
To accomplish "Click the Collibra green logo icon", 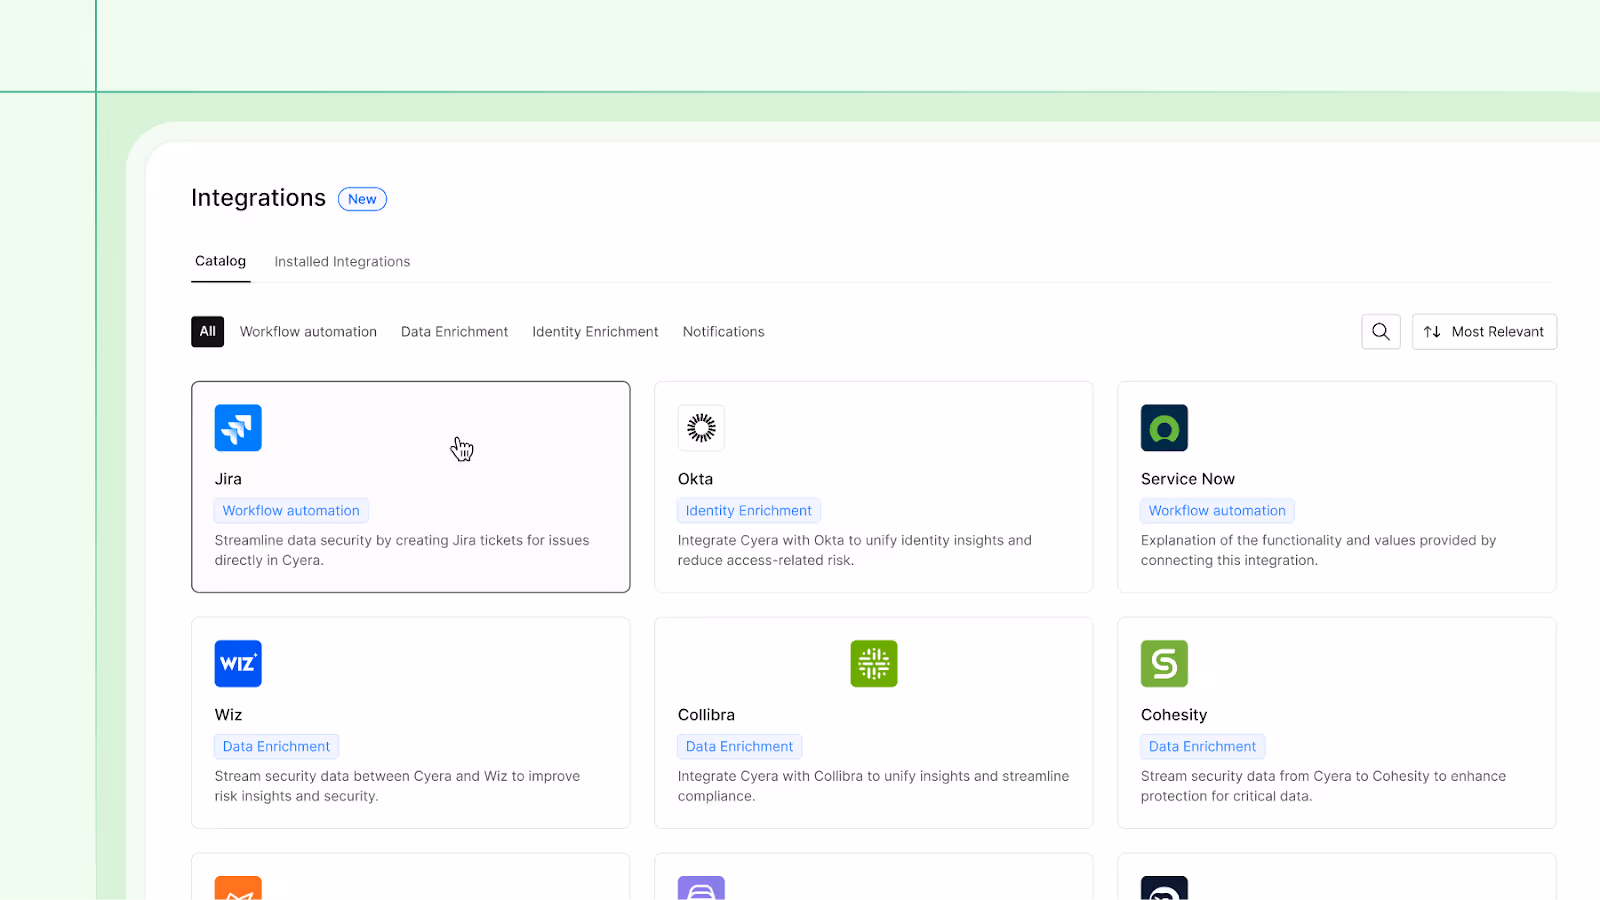I will click(874, 664).
